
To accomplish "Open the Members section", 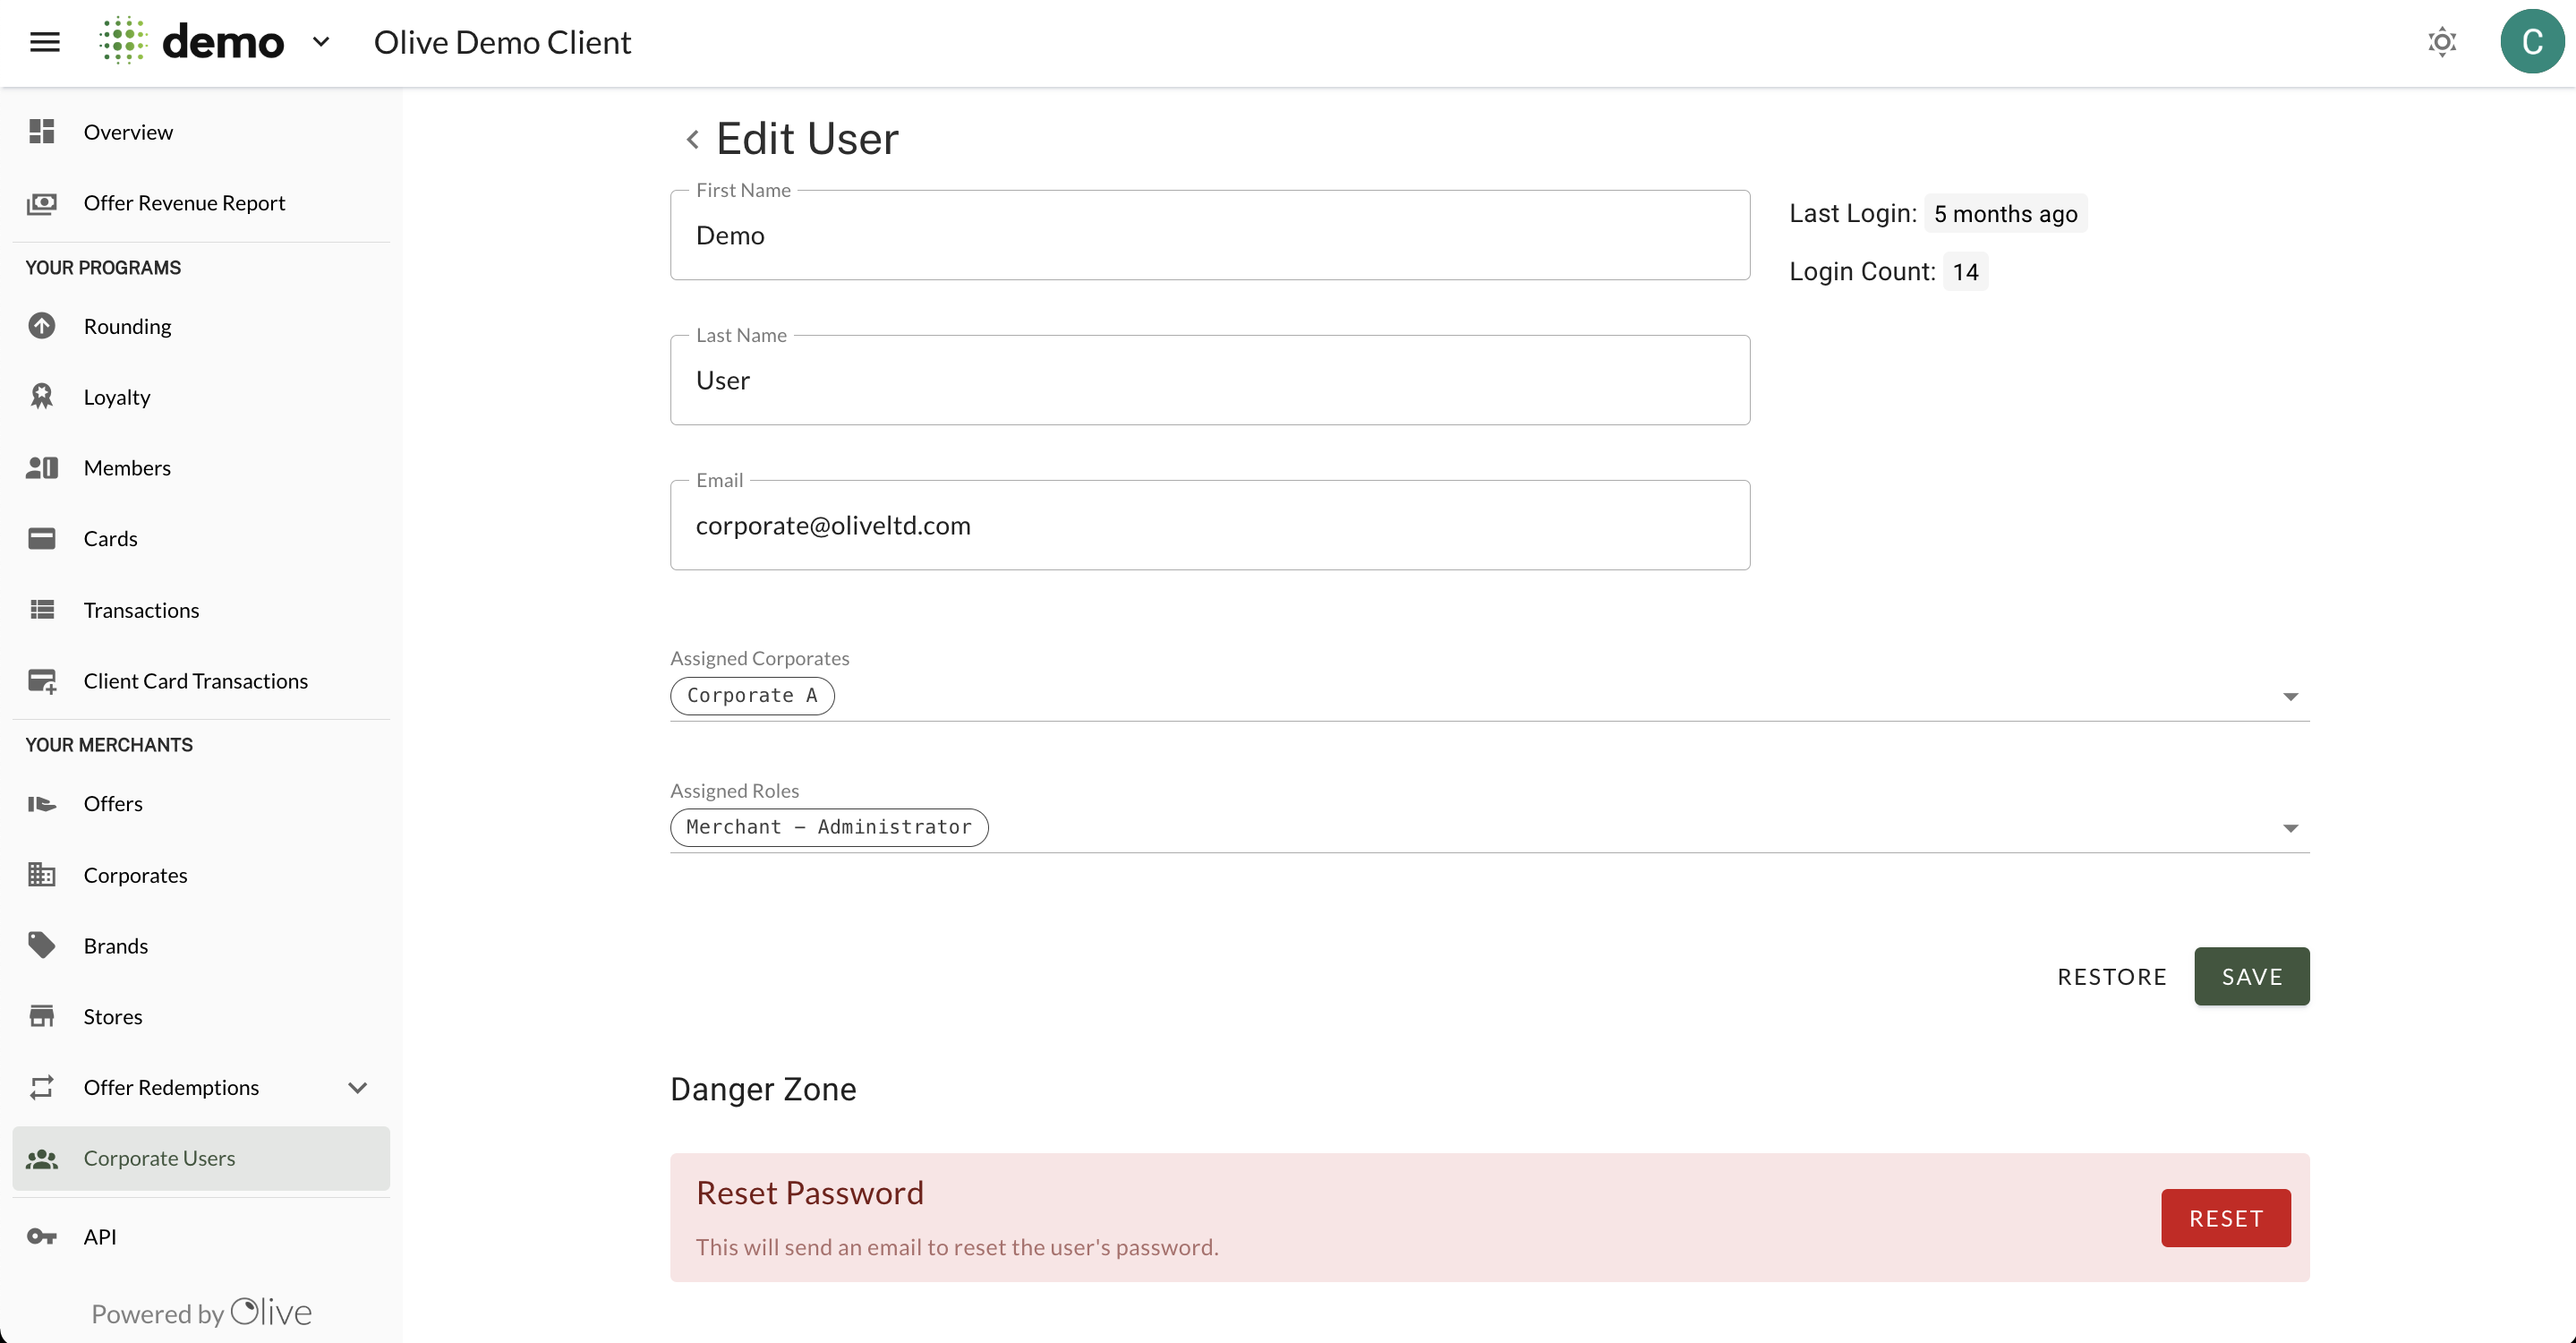I will 201,468.
